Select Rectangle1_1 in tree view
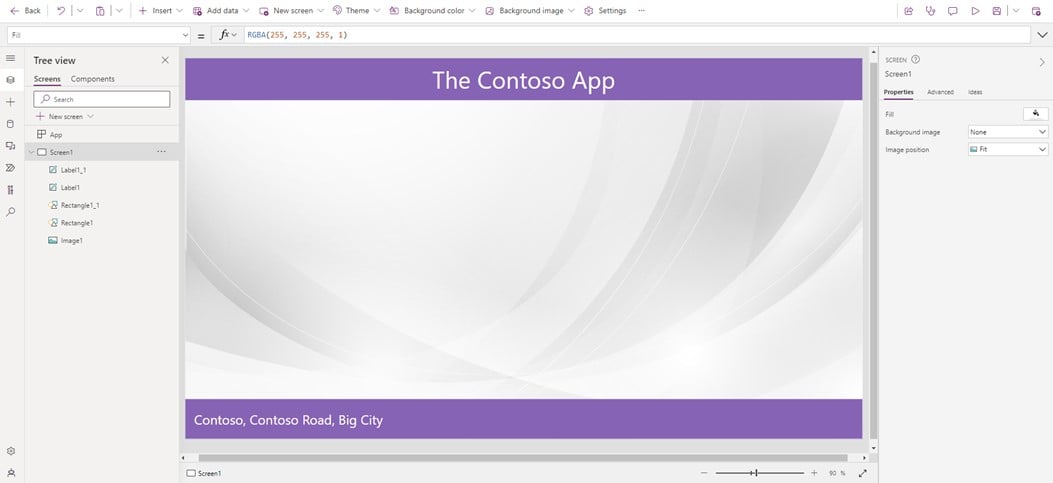This screenshot has height=483, width=1053. tap(79, 205)
